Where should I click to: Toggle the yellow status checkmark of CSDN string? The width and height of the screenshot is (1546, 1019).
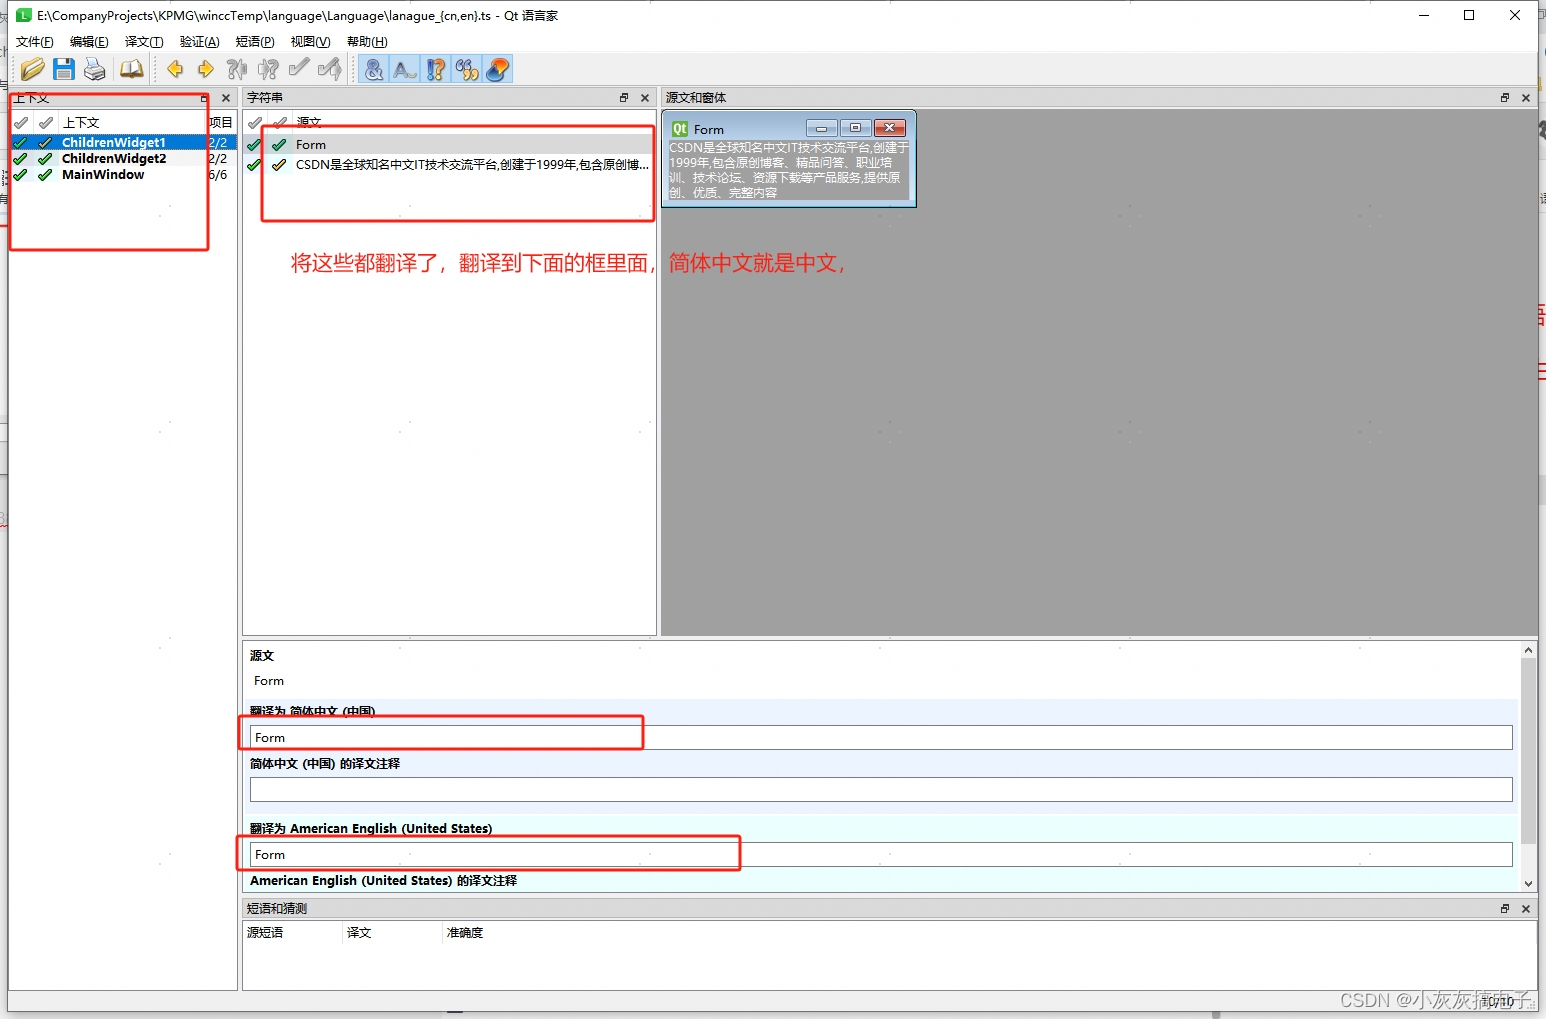click(280, 165)
